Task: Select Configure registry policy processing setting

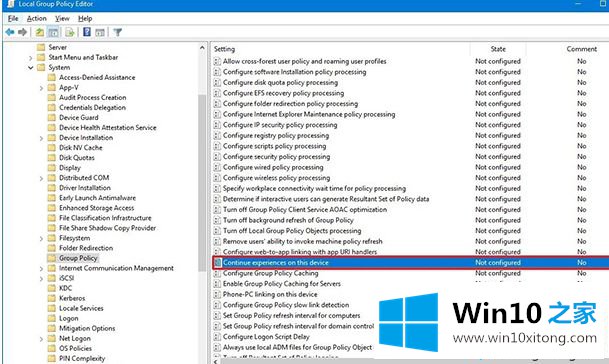Action: point(276,136)
